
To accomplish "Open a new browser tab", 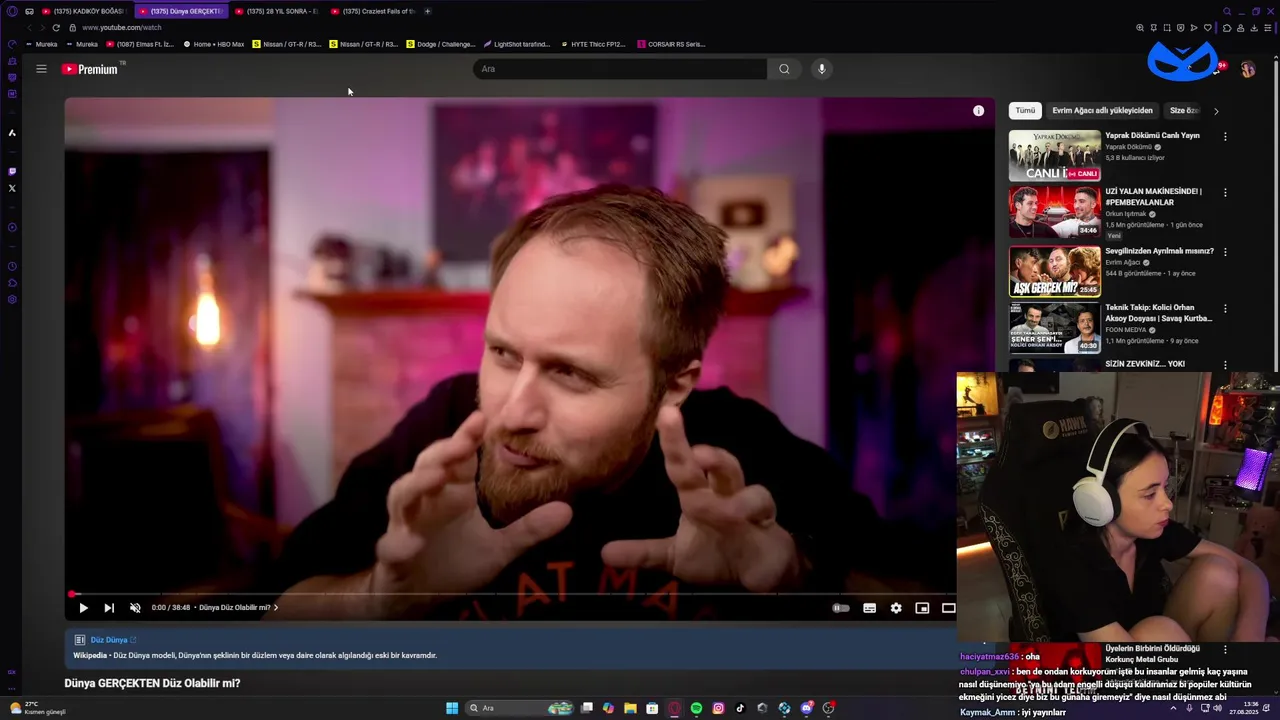I will pos(427,11).
